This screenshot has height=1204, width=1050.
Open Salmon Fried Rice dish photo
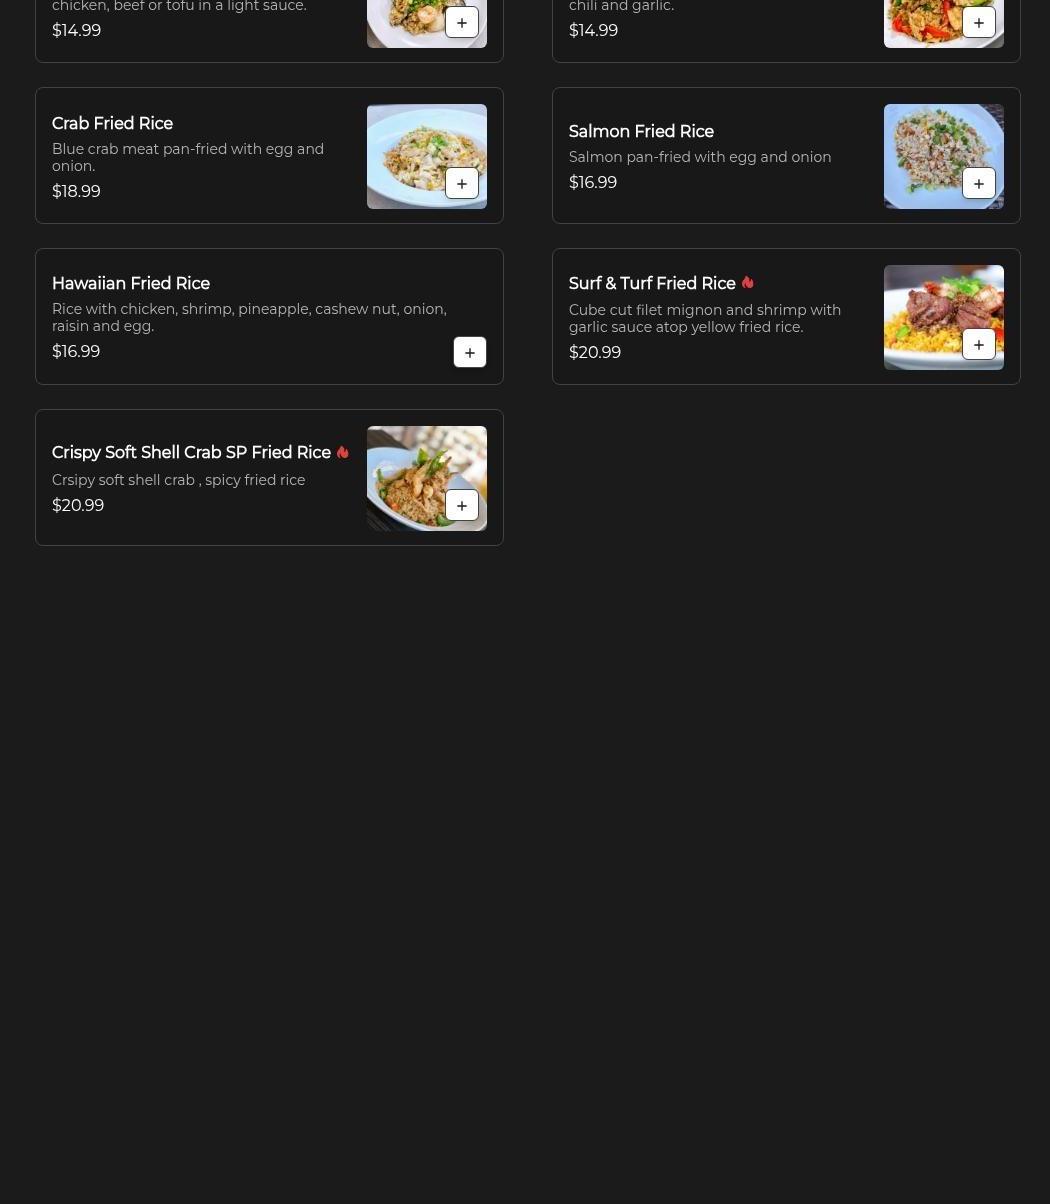click(x=944, y=156)
